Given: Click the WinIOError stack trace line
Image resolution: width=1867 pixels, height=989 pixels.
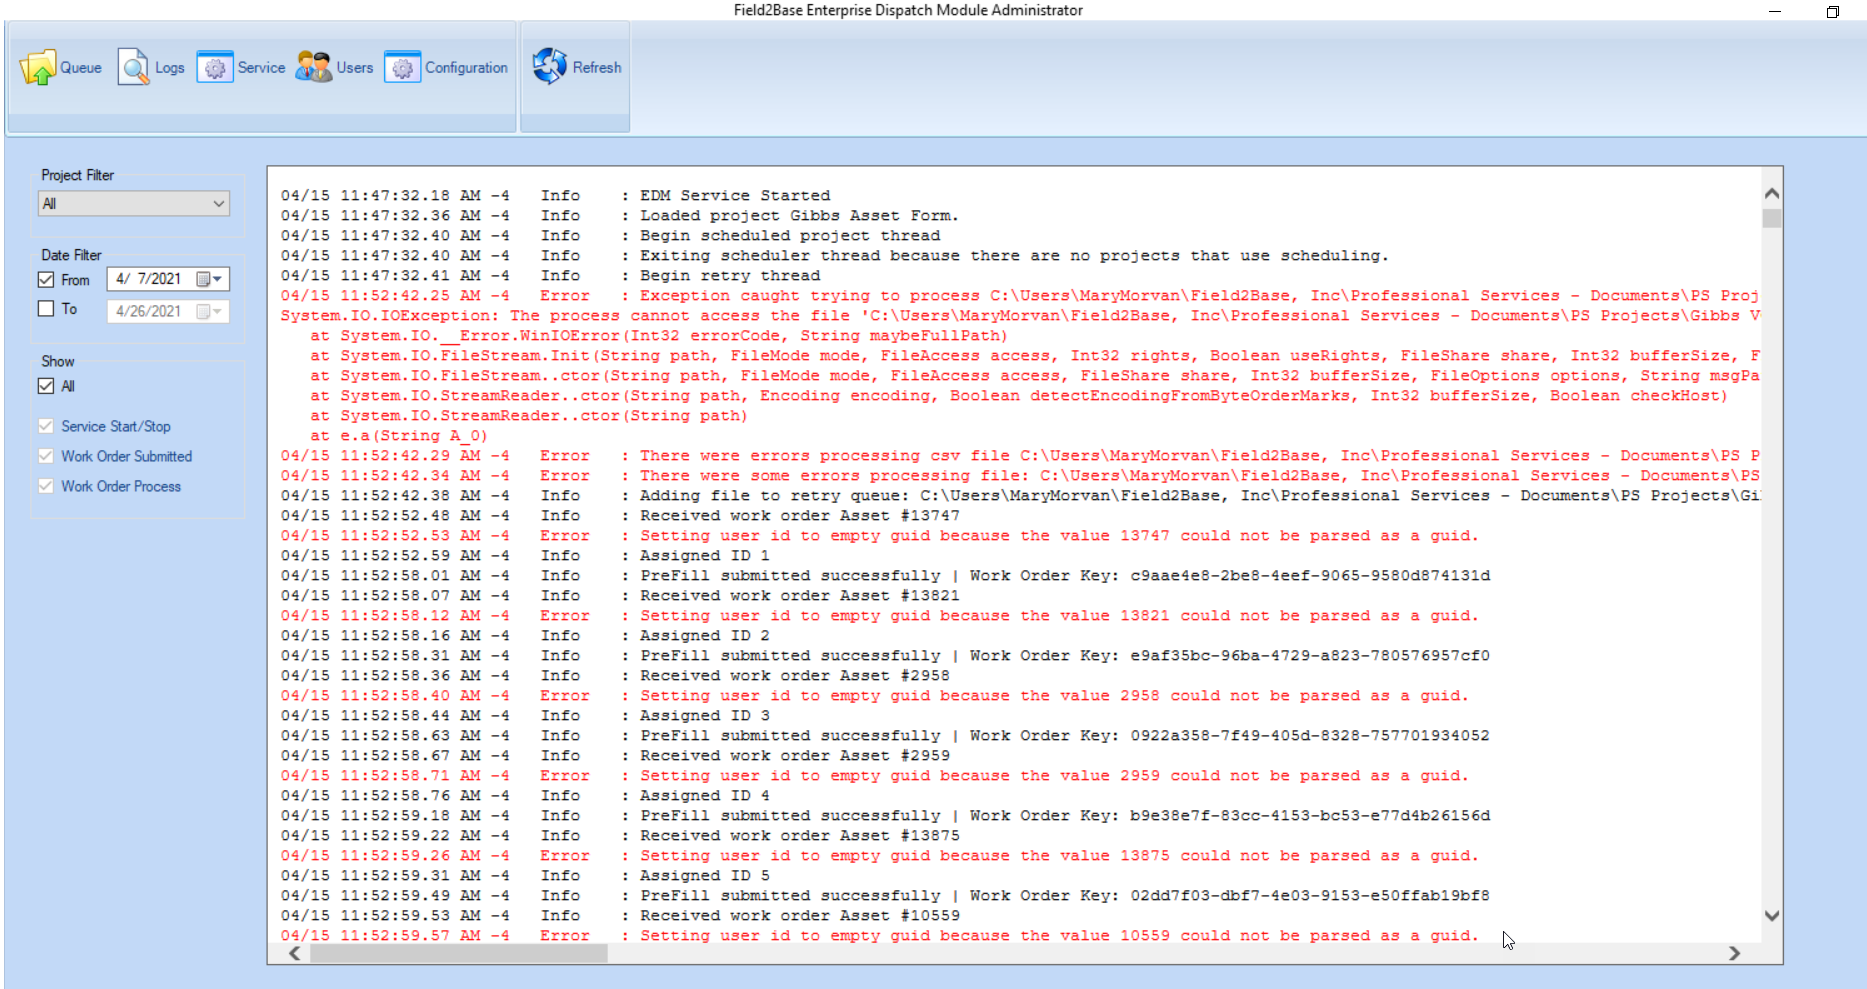Looking at the screenshot, I should [x=659, y=336].
